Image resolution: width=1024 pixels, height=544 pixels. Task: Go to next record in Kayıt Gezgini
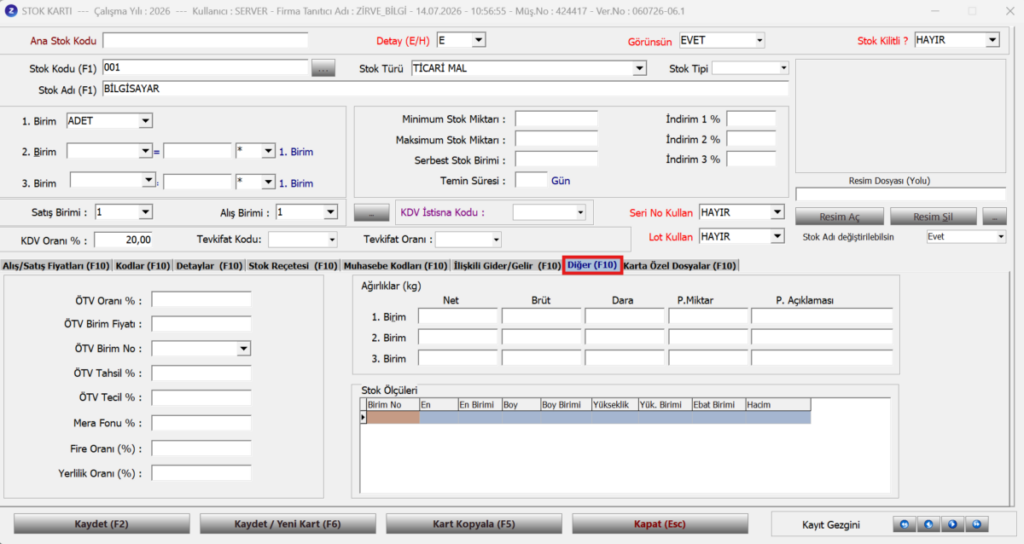point(953,524)
